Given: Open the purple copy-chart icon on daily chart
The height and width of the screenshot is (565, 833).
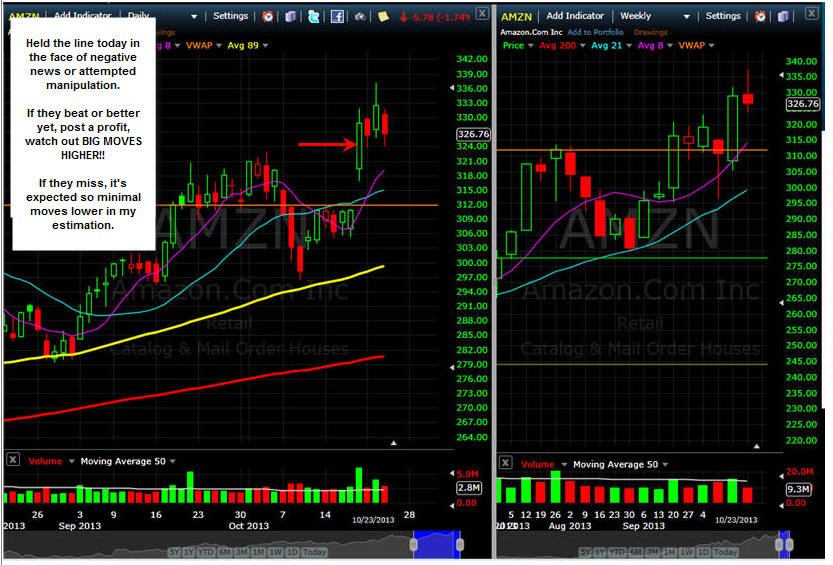Looking at the screenshot, I should [290, 16].
